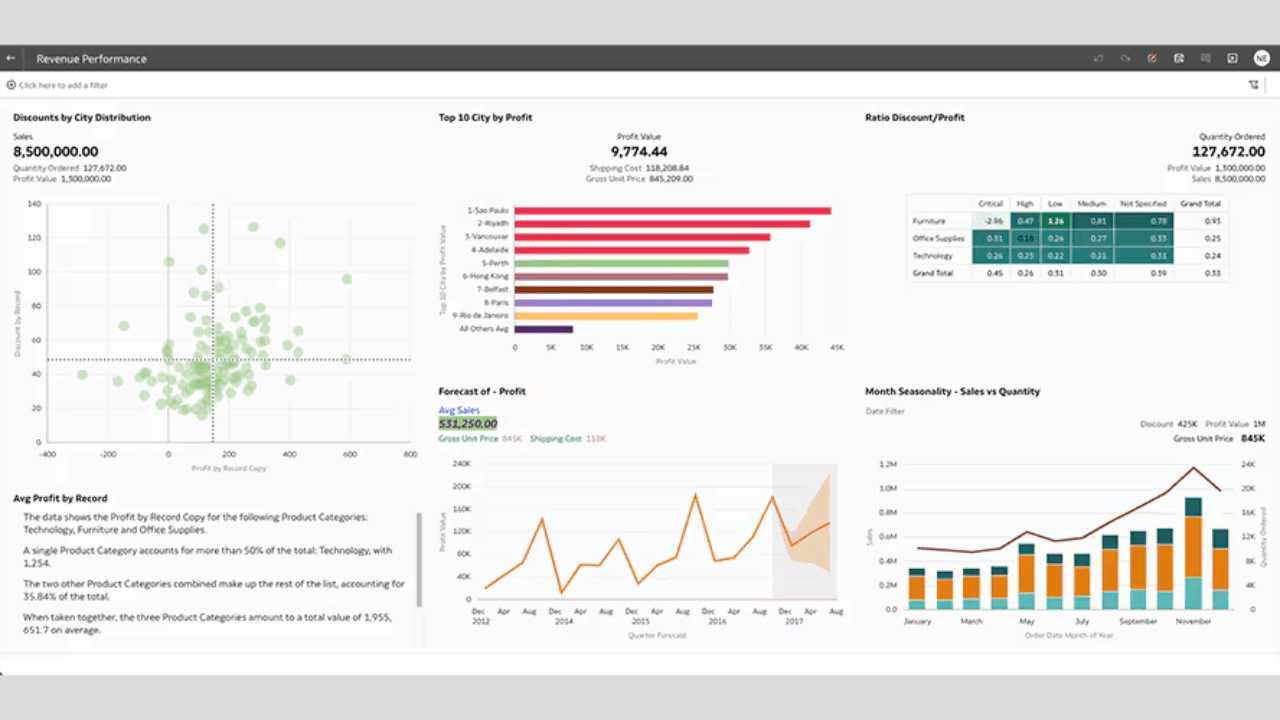Click 'Click here to add a filter'
Image resolution: width=1280 pixels, height=720 pixels.
point(63,85)
